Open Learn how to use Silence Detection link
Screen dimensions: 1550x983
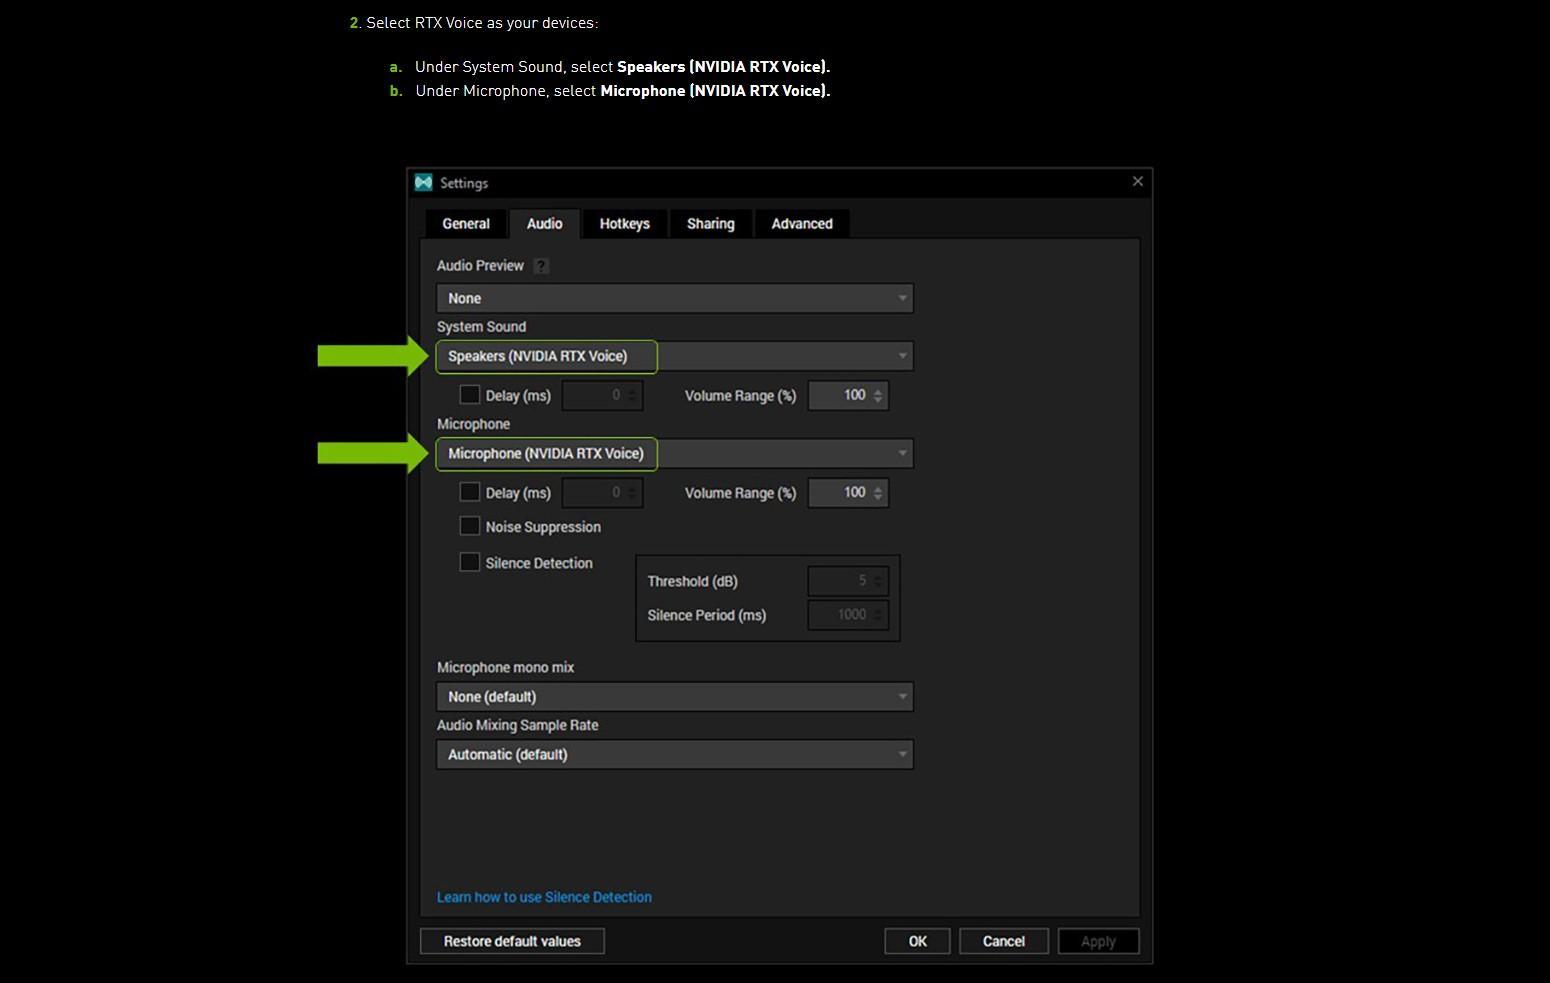pos(544,897)
